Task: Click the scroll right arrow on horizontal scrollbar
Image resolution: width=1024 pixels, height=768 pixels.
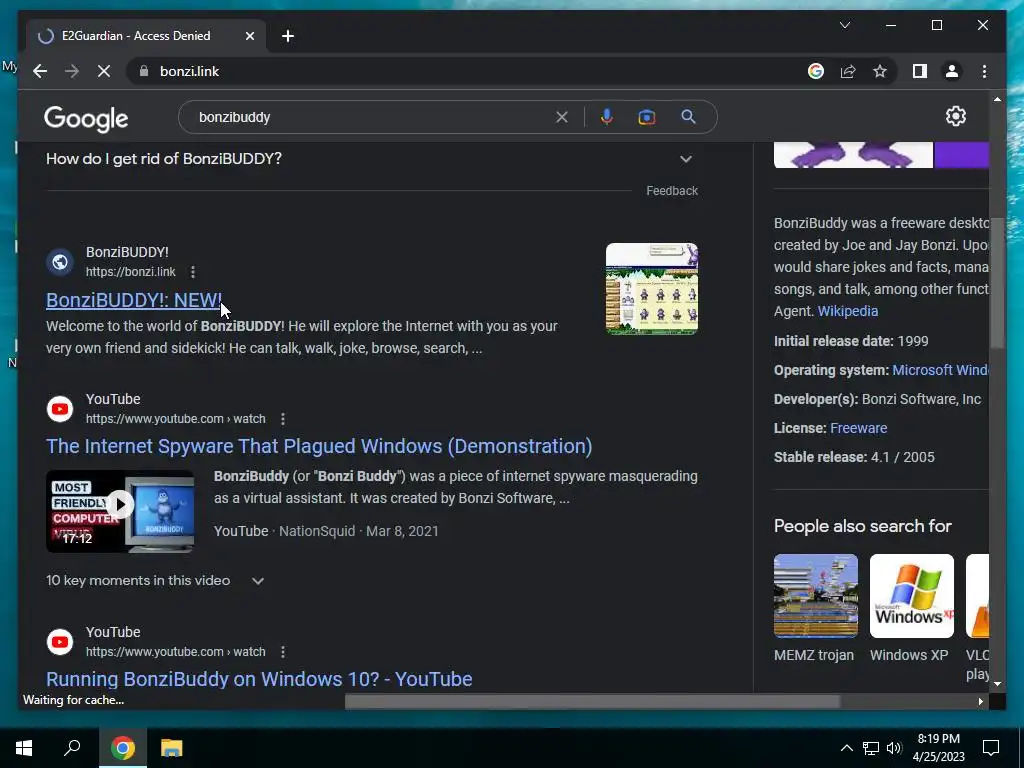Action: pyautogui.click(x=980, y=701)
